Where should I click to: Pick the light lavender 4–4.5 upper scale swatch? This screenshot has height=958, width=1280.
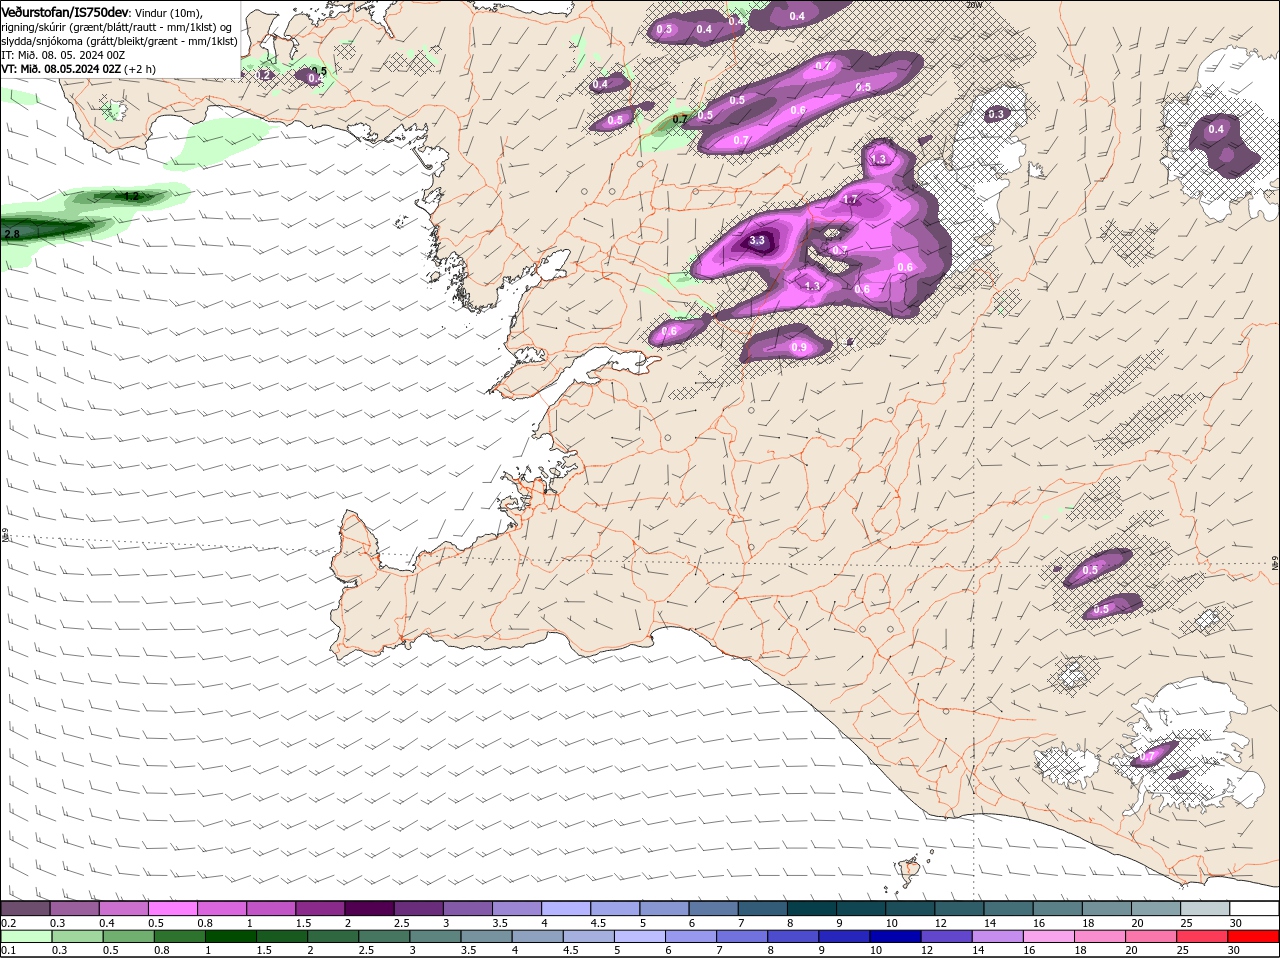click(x=566, y=908)
